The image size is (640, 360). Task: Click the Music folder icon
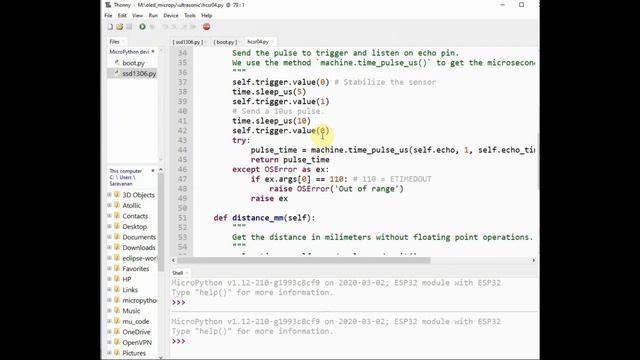pyautogui.click(x=117, y=311)
